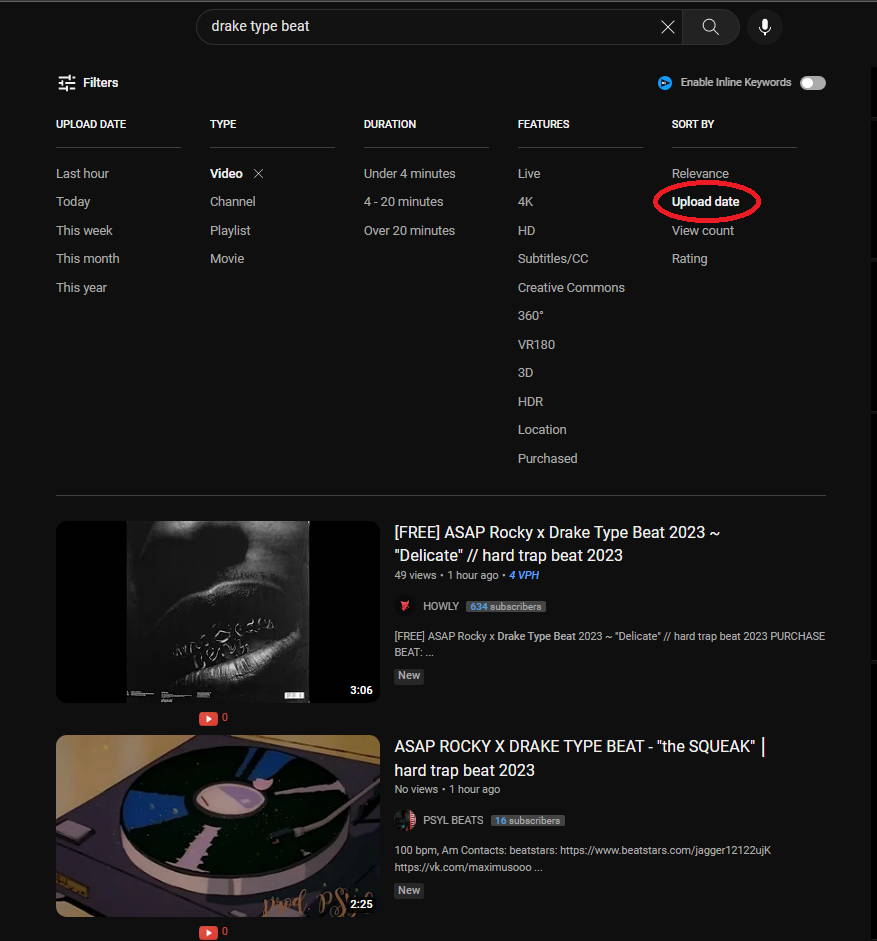Enable the HDR feature filter

[x=530, y=401]
